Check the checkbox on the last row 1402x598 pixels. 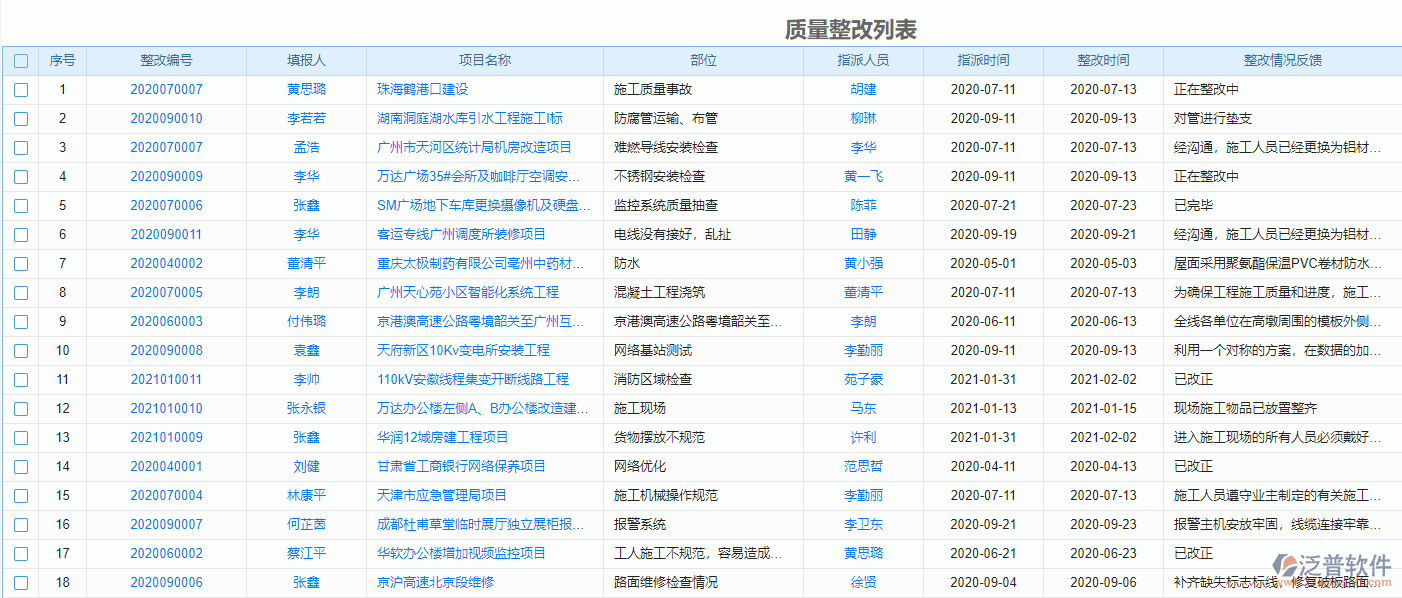click(21, 582)
